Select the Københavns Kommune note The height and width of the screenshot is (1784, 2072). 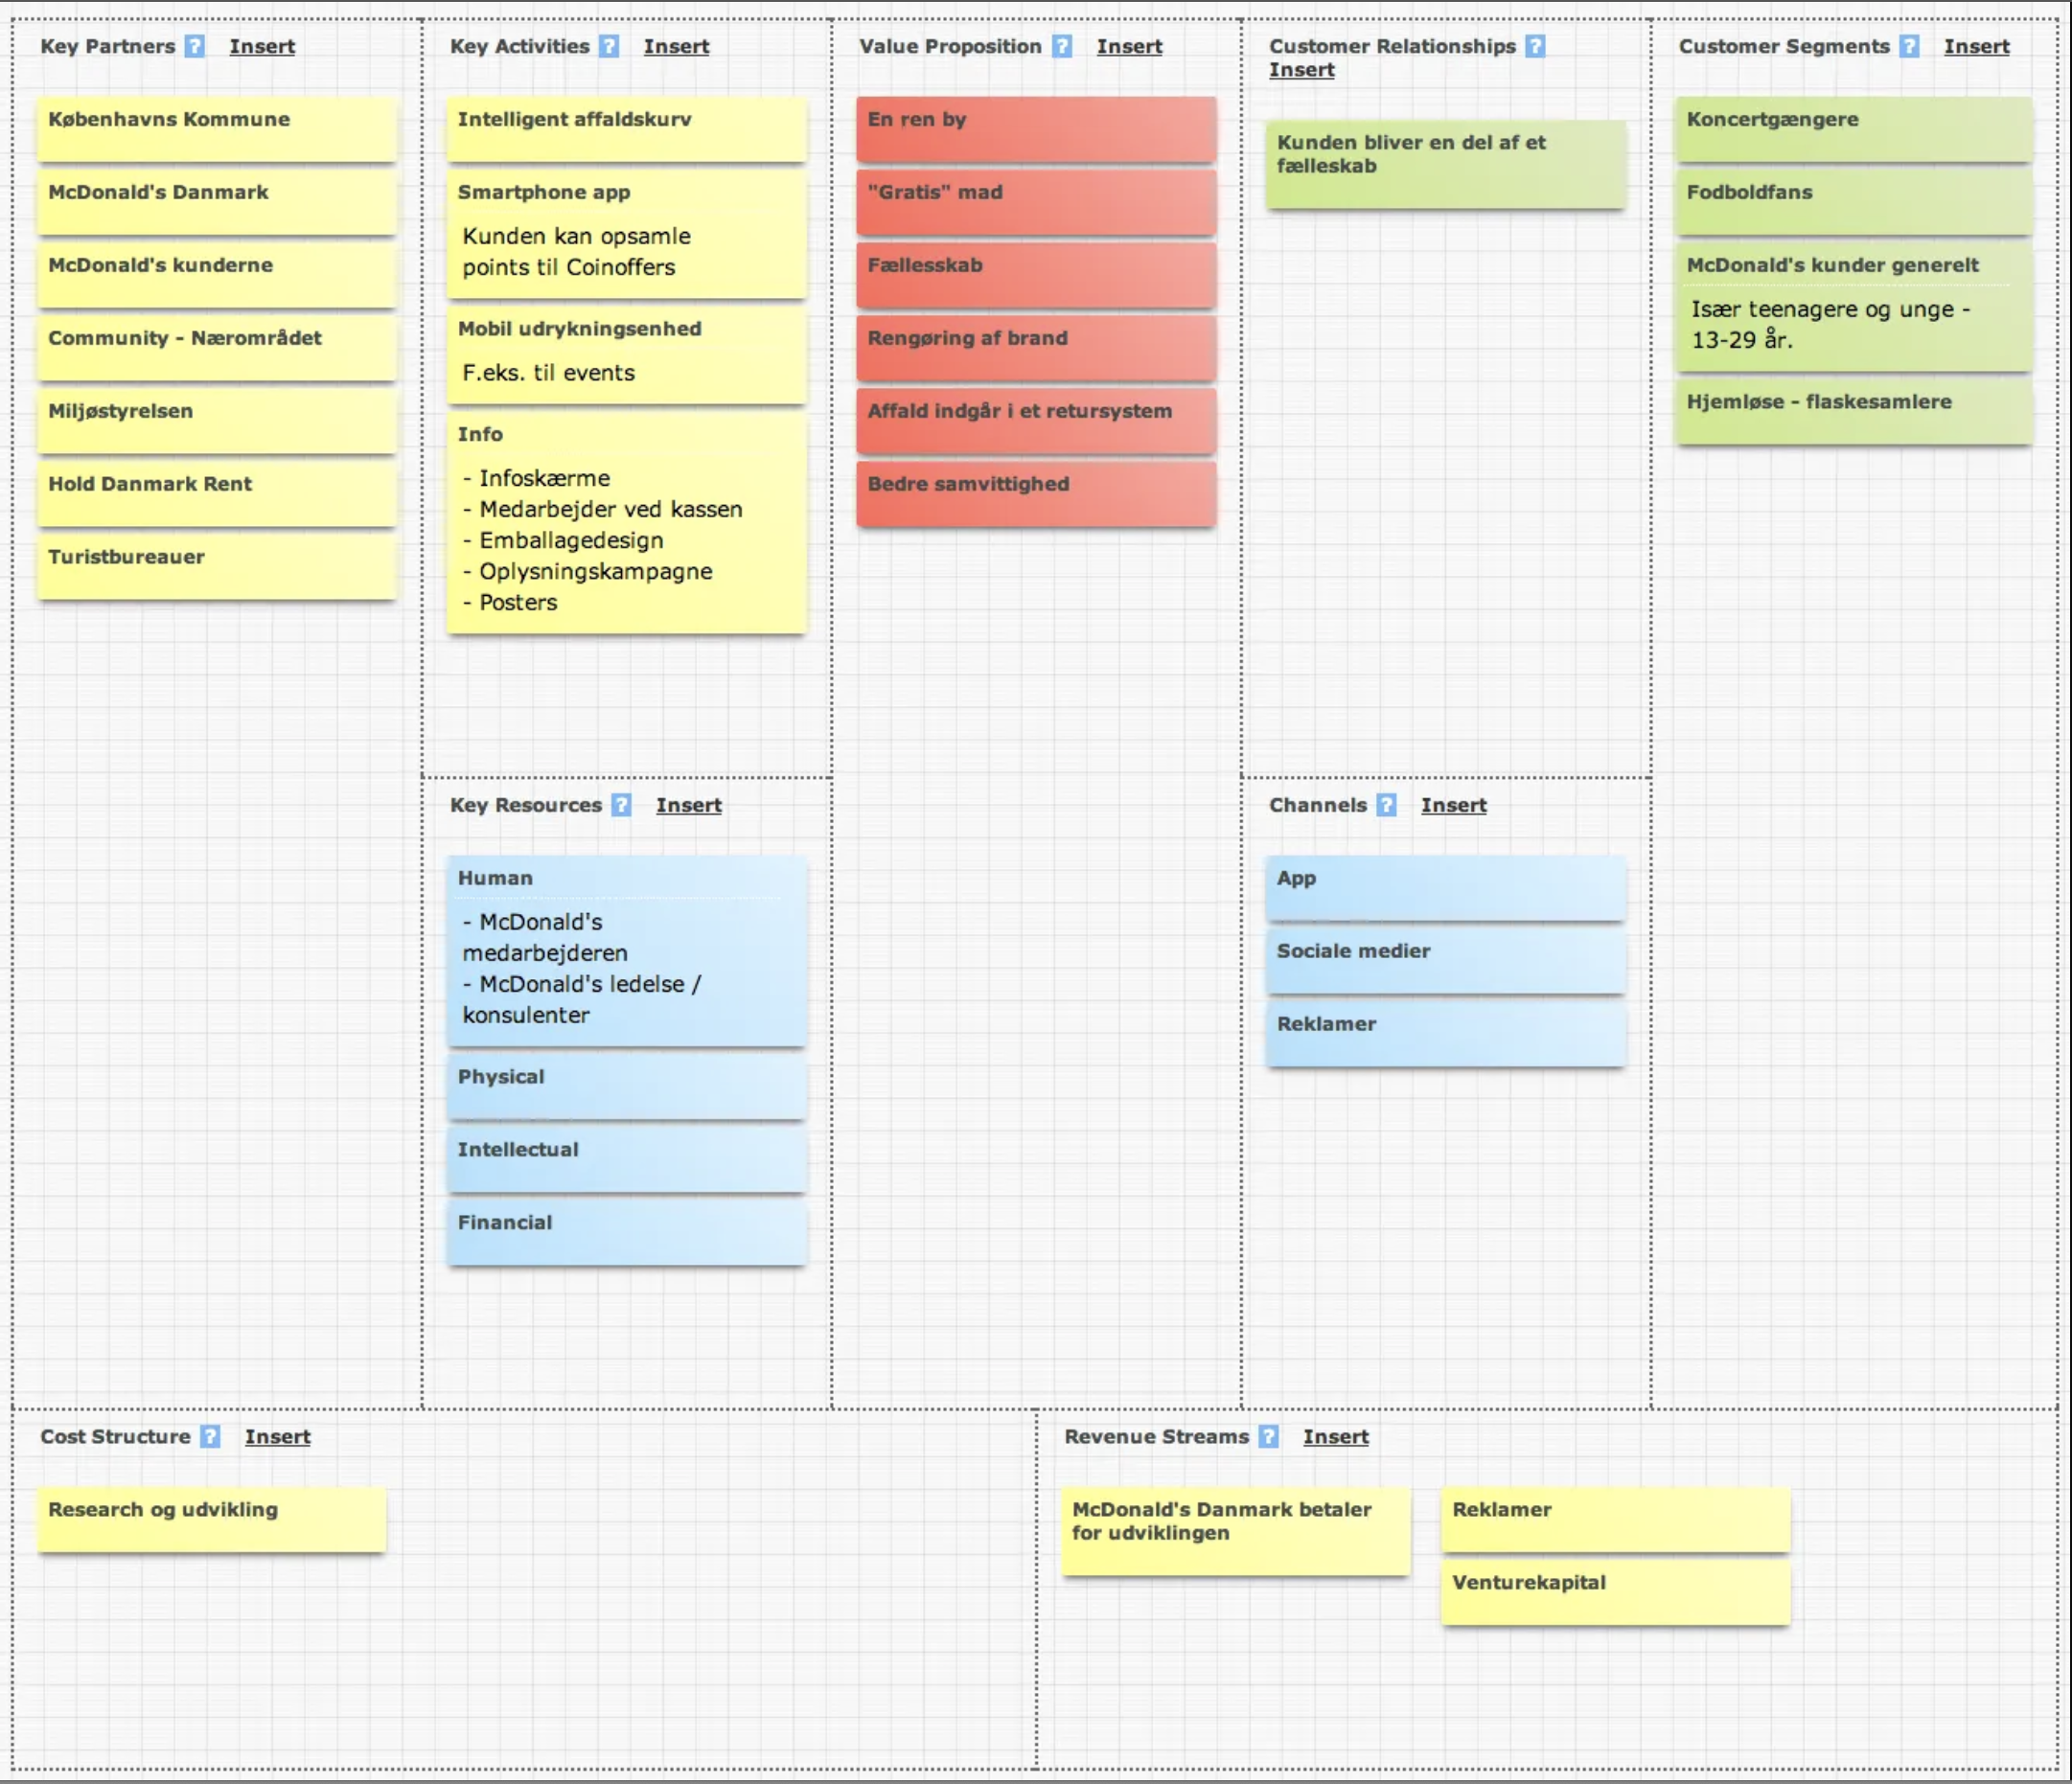click(x=217, y=129)
